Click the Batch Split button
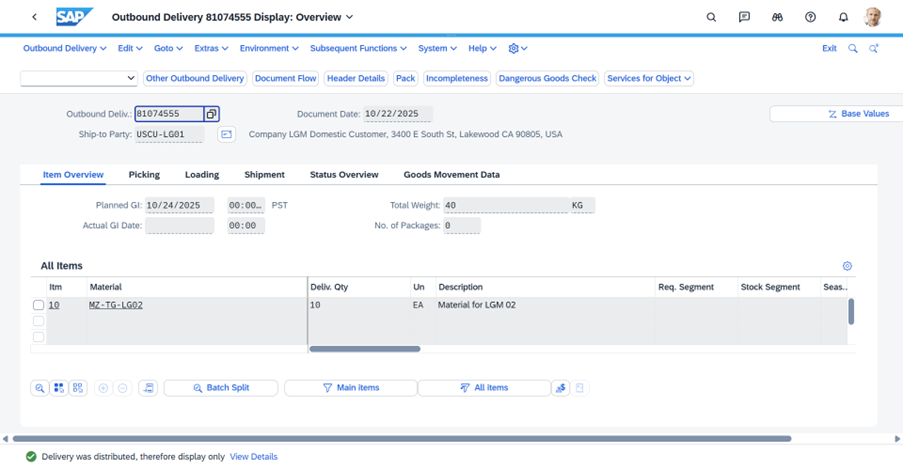903x469 pixels. tap(221, 388)
